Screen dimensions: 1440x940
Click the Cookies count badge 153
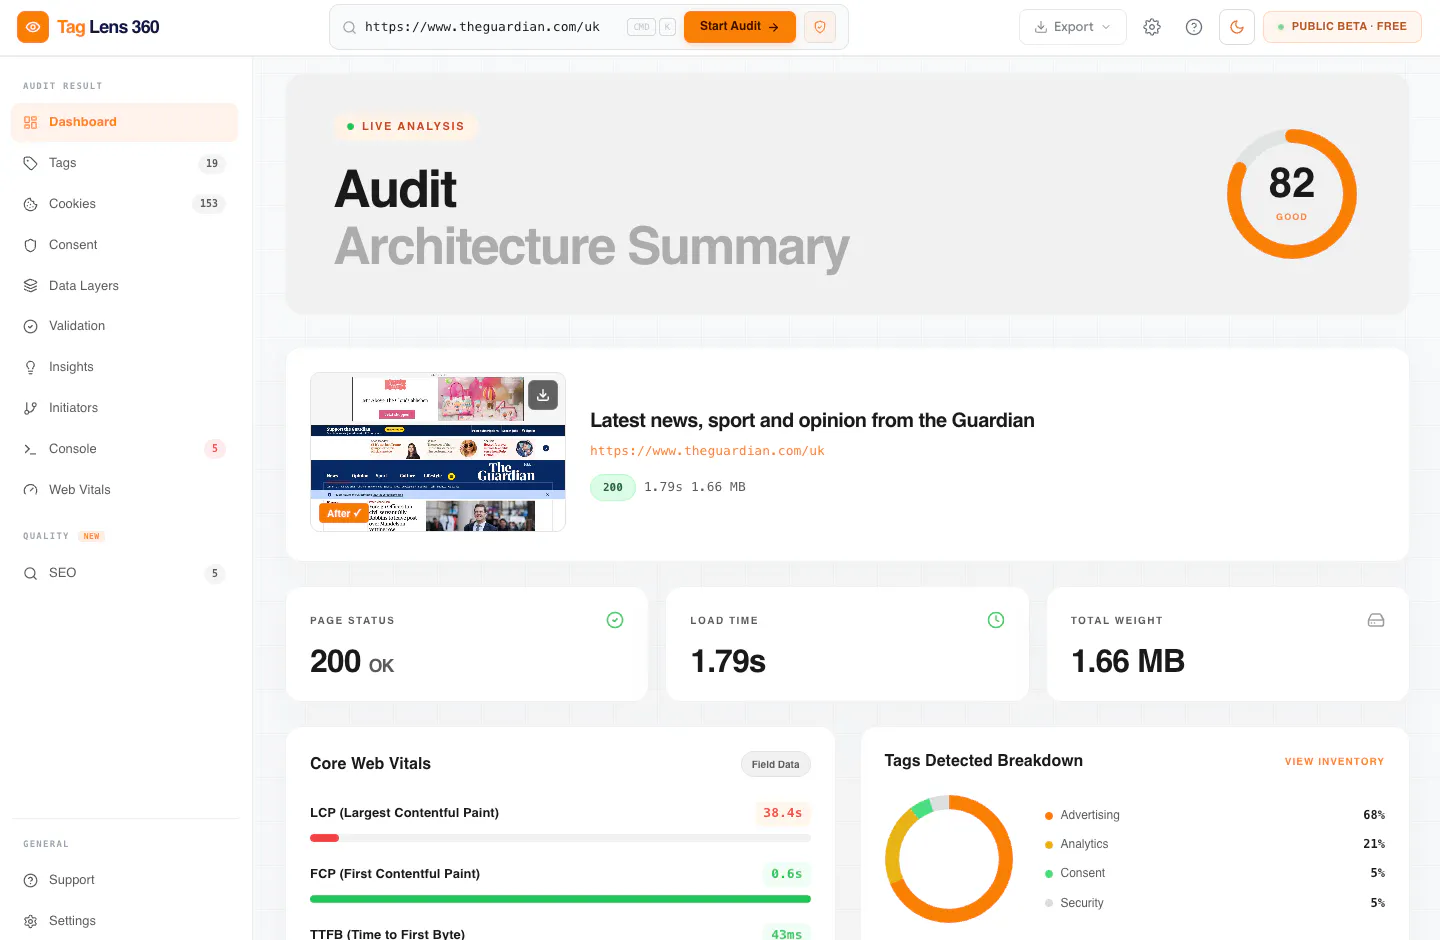tap(209, 204)
